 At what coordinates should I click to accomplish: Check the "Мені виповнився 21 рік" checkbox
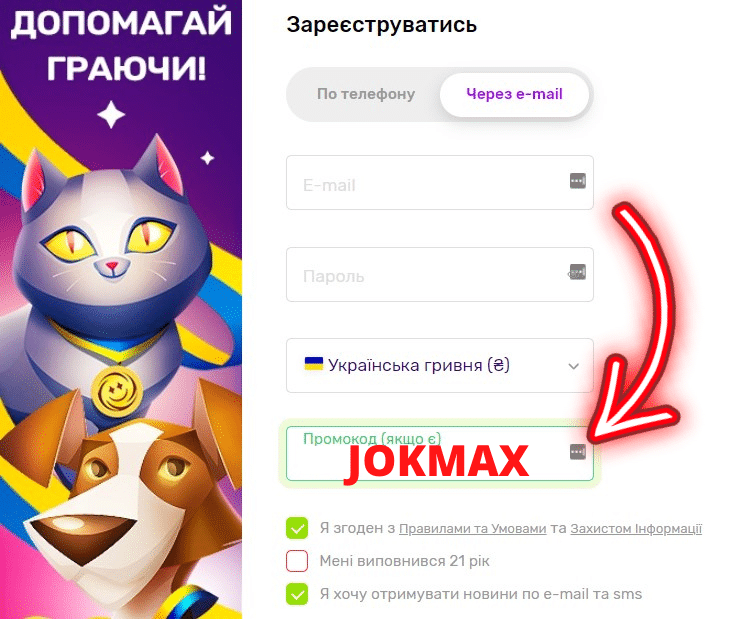pyautogui.click(x=297, y=561)
